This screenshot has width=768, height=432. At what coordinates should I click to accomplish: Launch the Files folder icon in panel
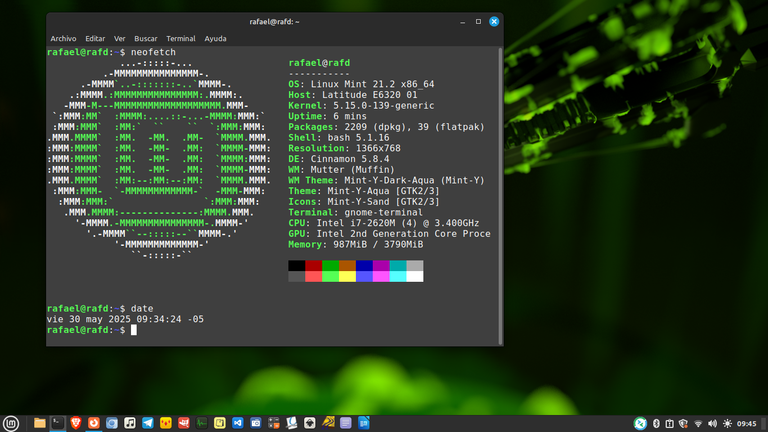[40, 423]
